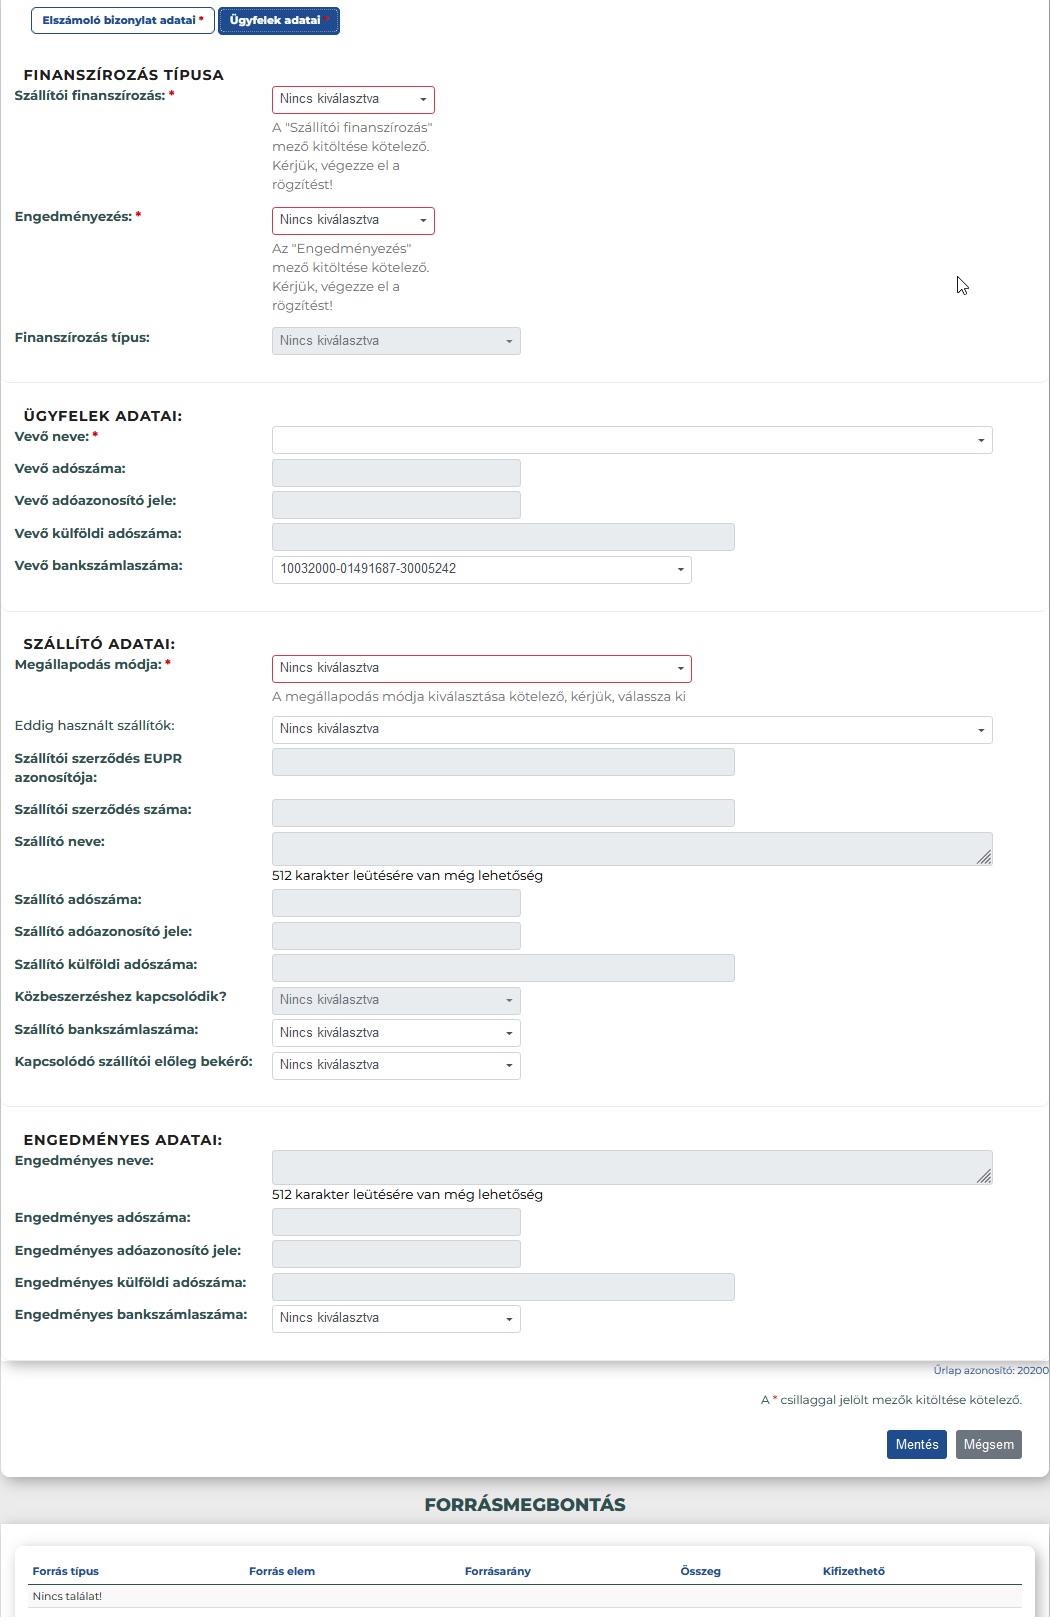Click the Engedményes neve text area
This screenshot has height=1620, width=1050.
coord(632,1168)
